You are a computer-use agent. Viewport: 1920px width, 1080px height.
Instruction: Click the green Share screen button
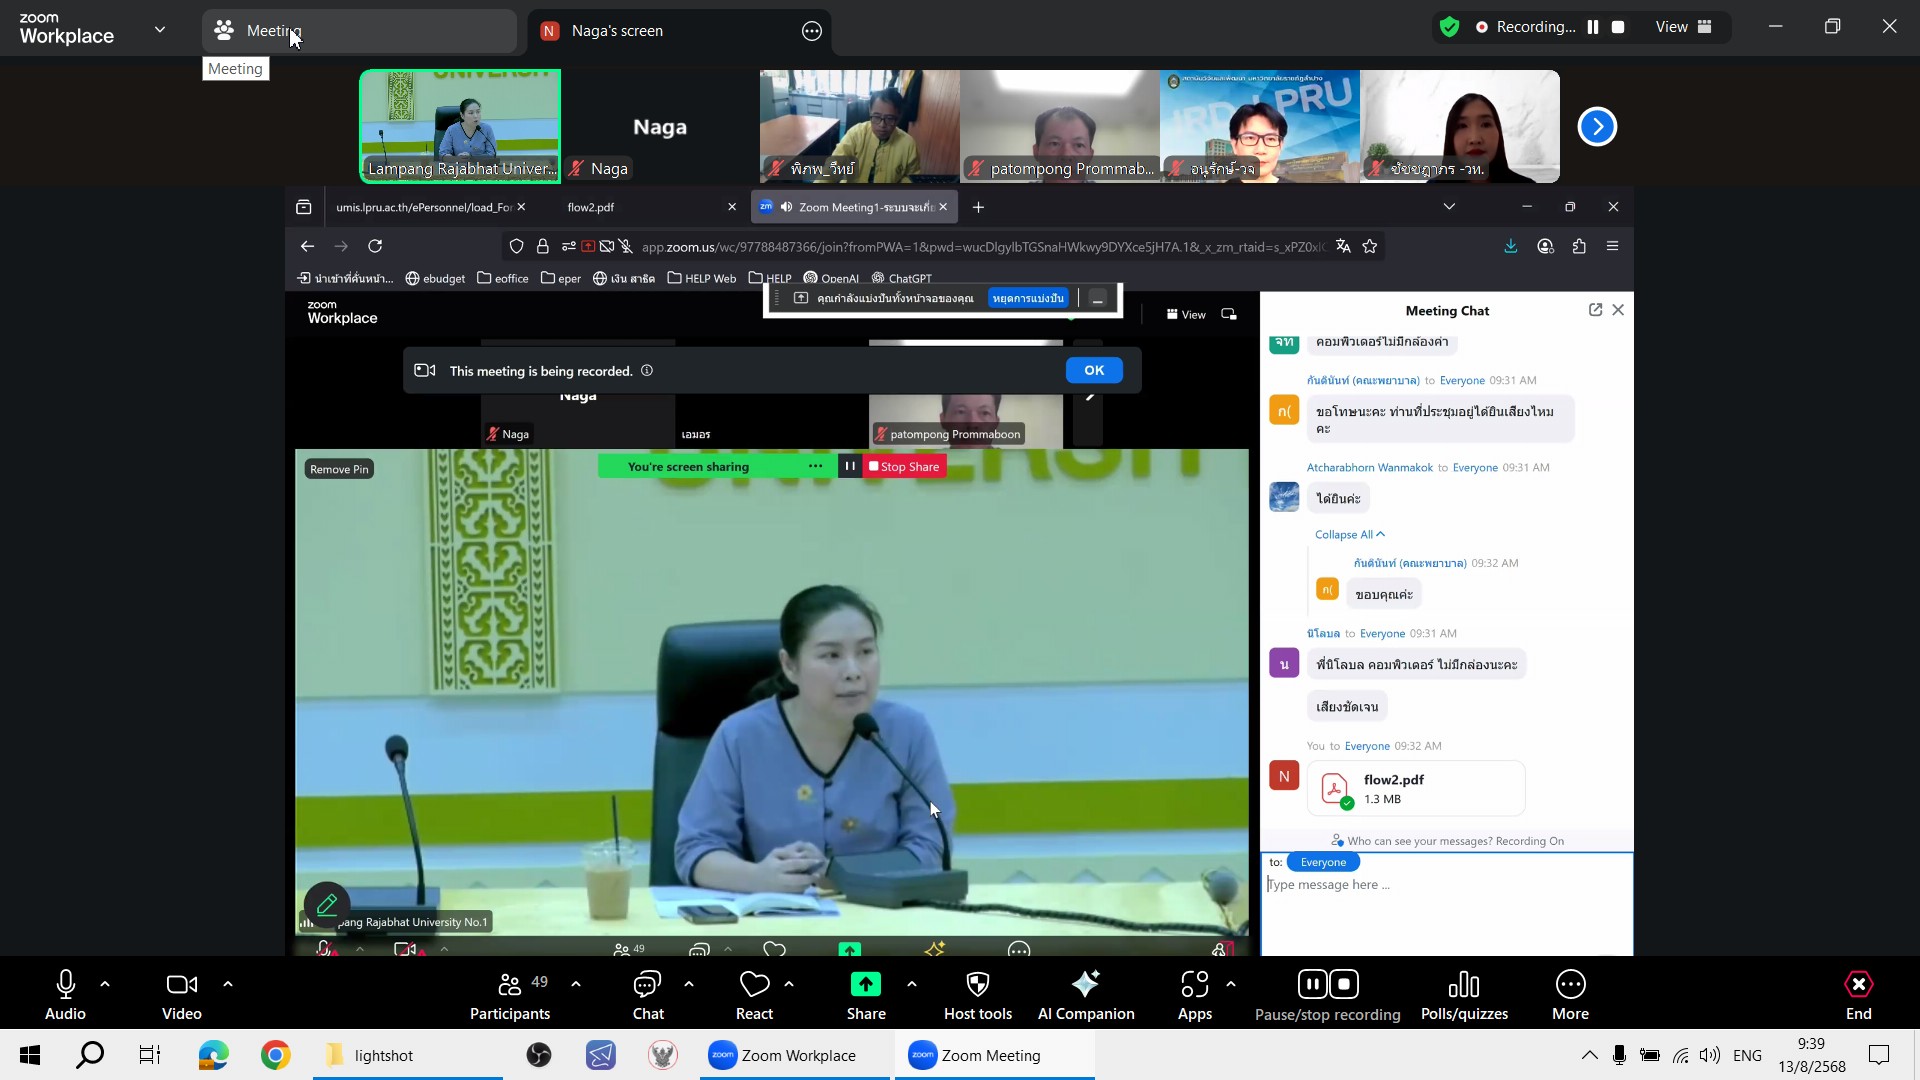tap(866, 995)
